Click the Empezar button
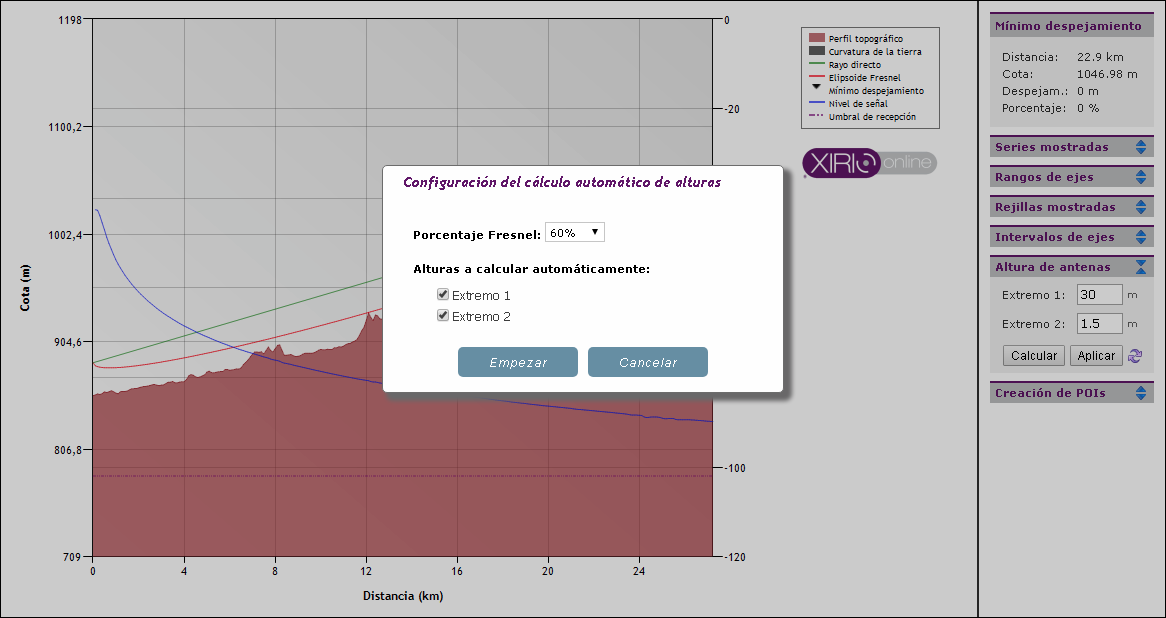1166x618 pixels. point(518,362)
